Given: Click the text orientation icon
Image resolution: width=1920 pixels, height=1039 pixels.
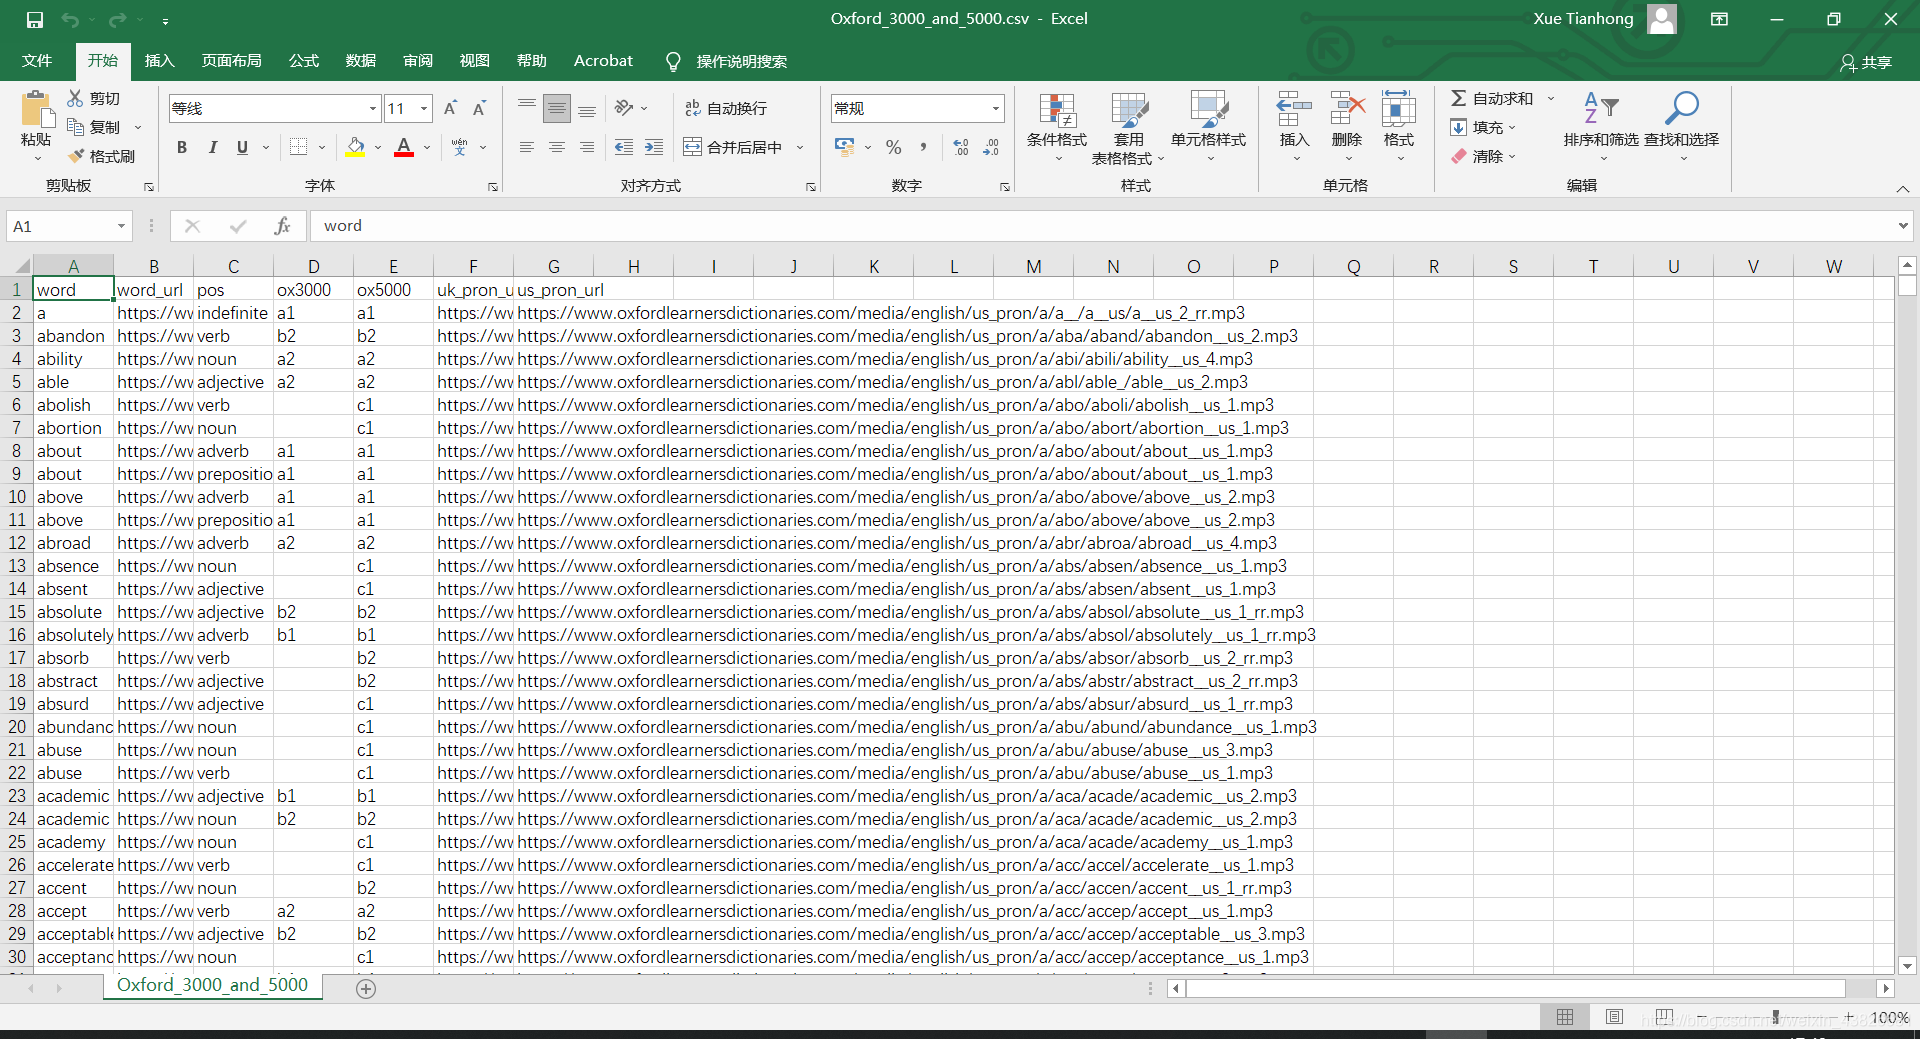Looking at the screenshot, I should (x=625, y=108).
